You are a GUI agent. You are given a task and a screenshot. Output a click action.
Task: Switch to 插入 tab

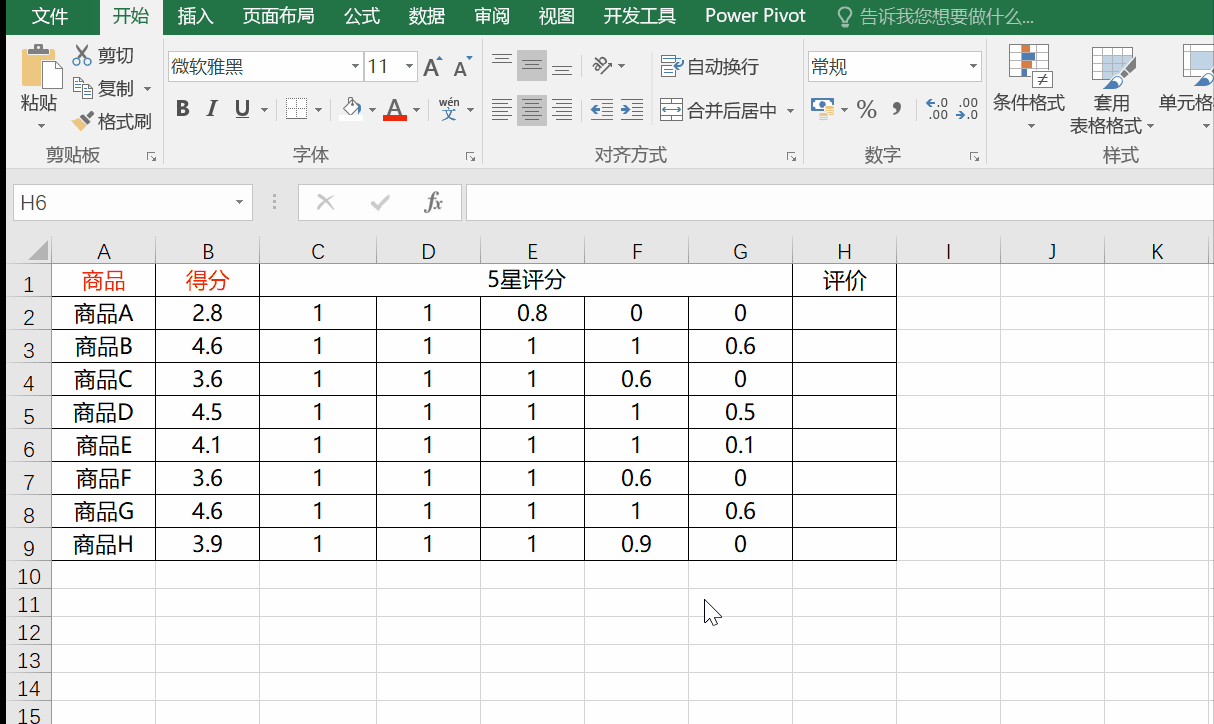pyautogui.click(x=195, y=16)
